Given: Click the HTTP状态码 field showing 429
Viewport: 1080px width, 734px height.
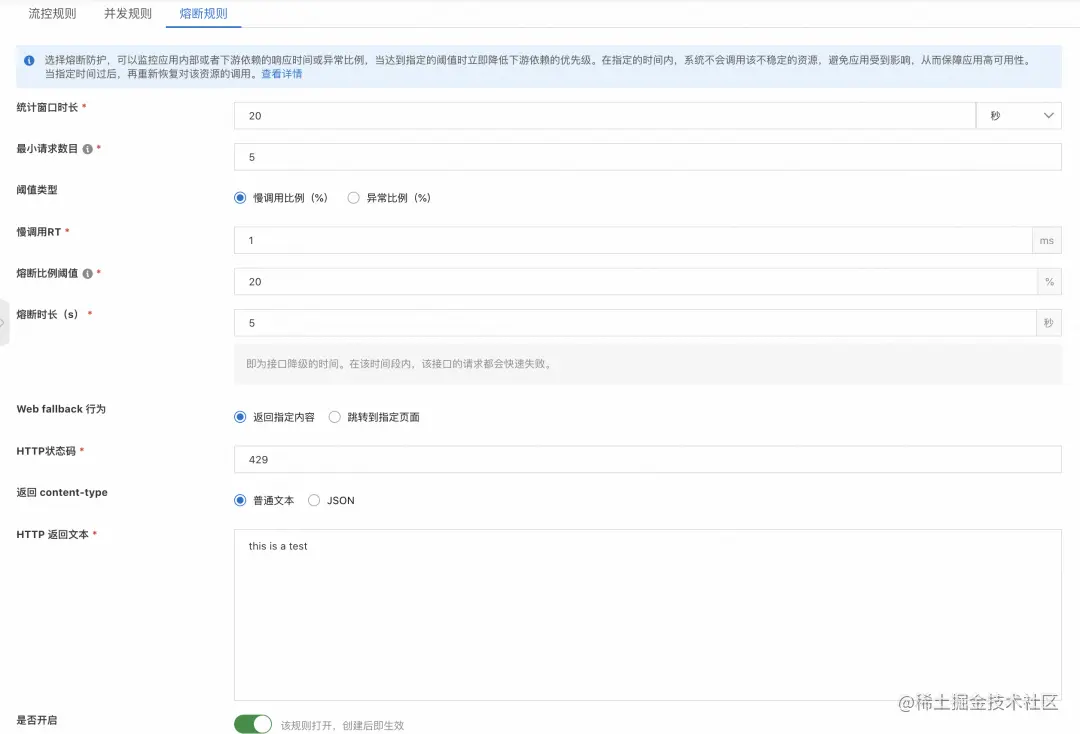Looking at the screenshot, I should tap(647, 459).
